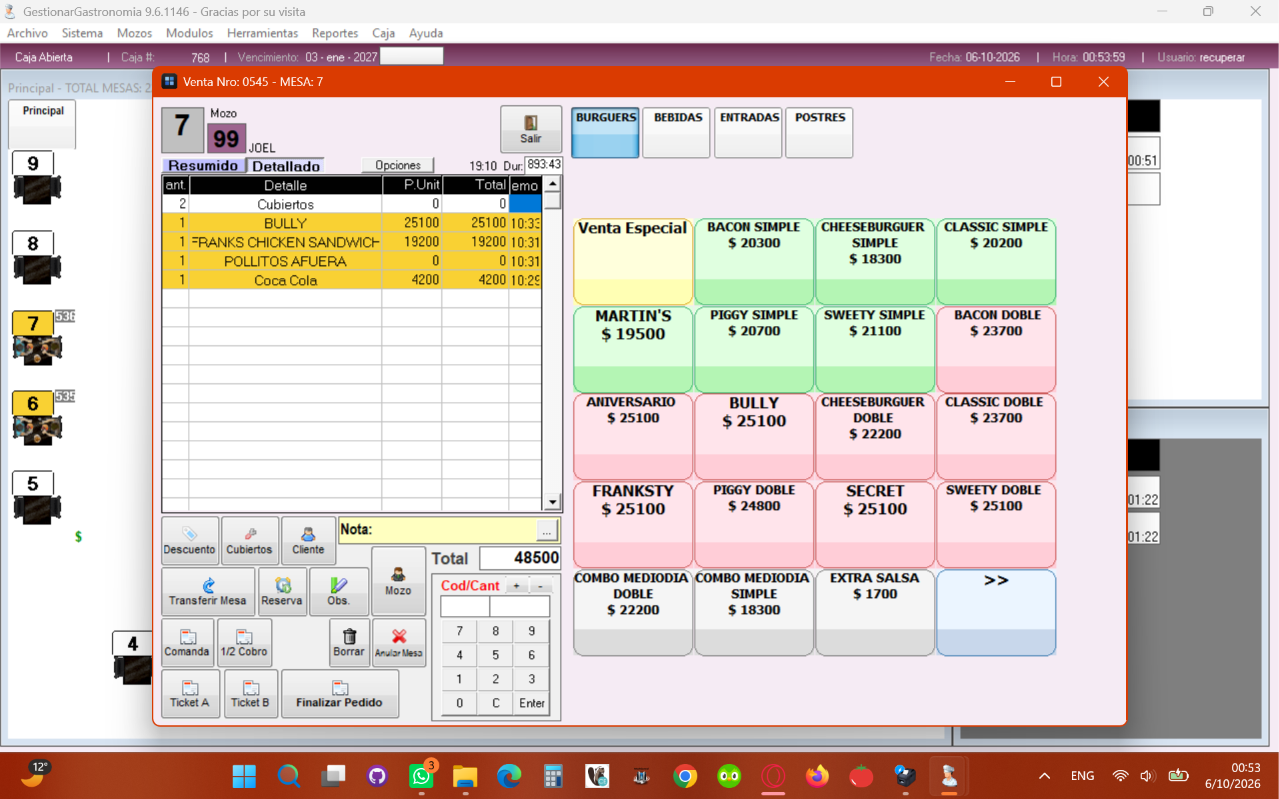The image size is (1279, 799).
Task: Cancel the table with Anular Mesa
Action: tap(399, 643)
